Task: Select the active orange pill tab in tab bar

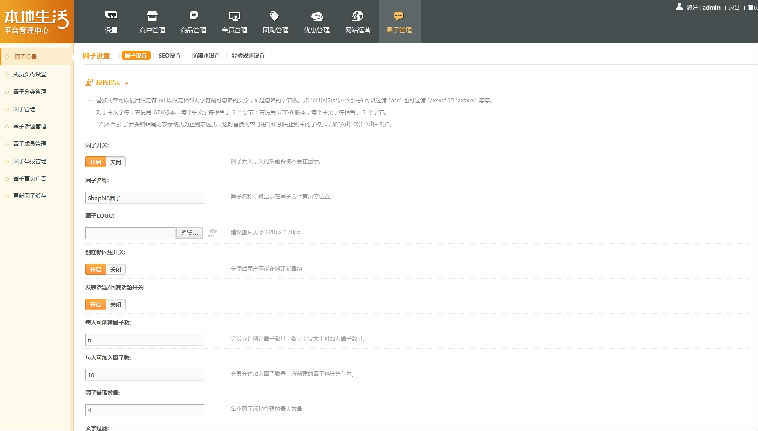Action: [x=136, y=56]
